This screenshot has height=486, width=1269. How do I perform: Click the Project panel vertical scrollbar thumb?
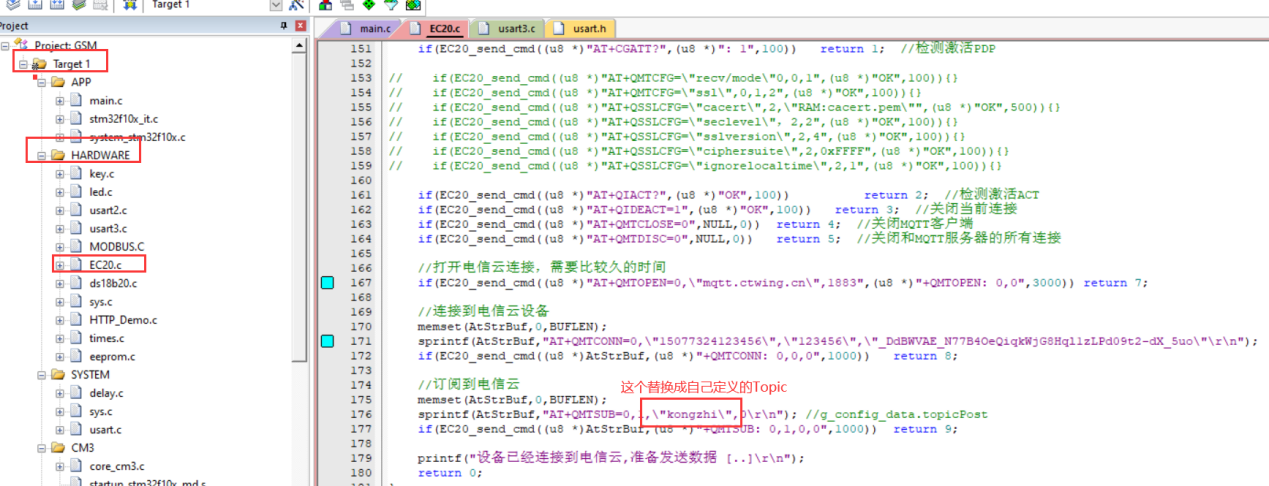(x=300, y=205)
